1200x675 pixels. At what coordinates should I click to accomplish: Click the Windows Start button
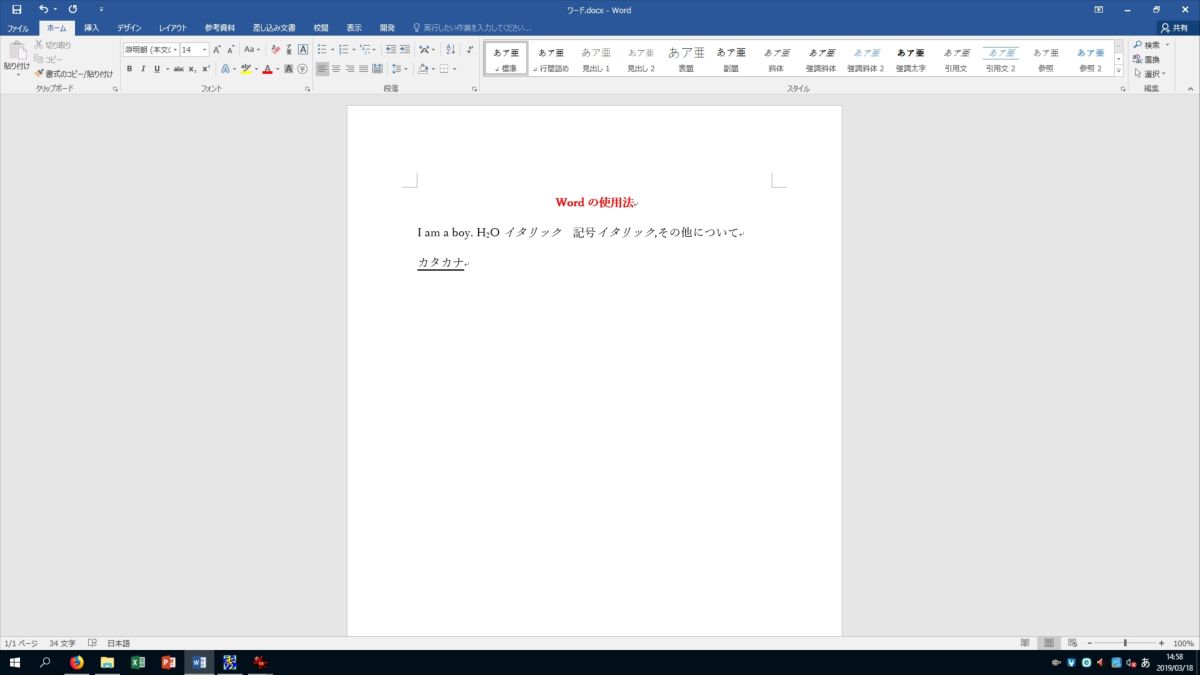(x=15, y=662)
